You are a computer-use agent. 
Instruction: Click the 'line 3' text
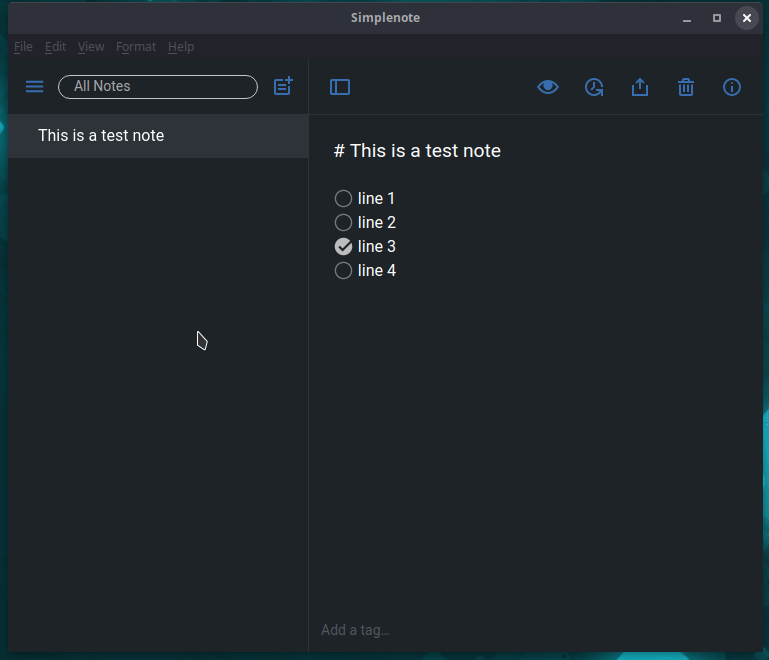tap(377, 247)
